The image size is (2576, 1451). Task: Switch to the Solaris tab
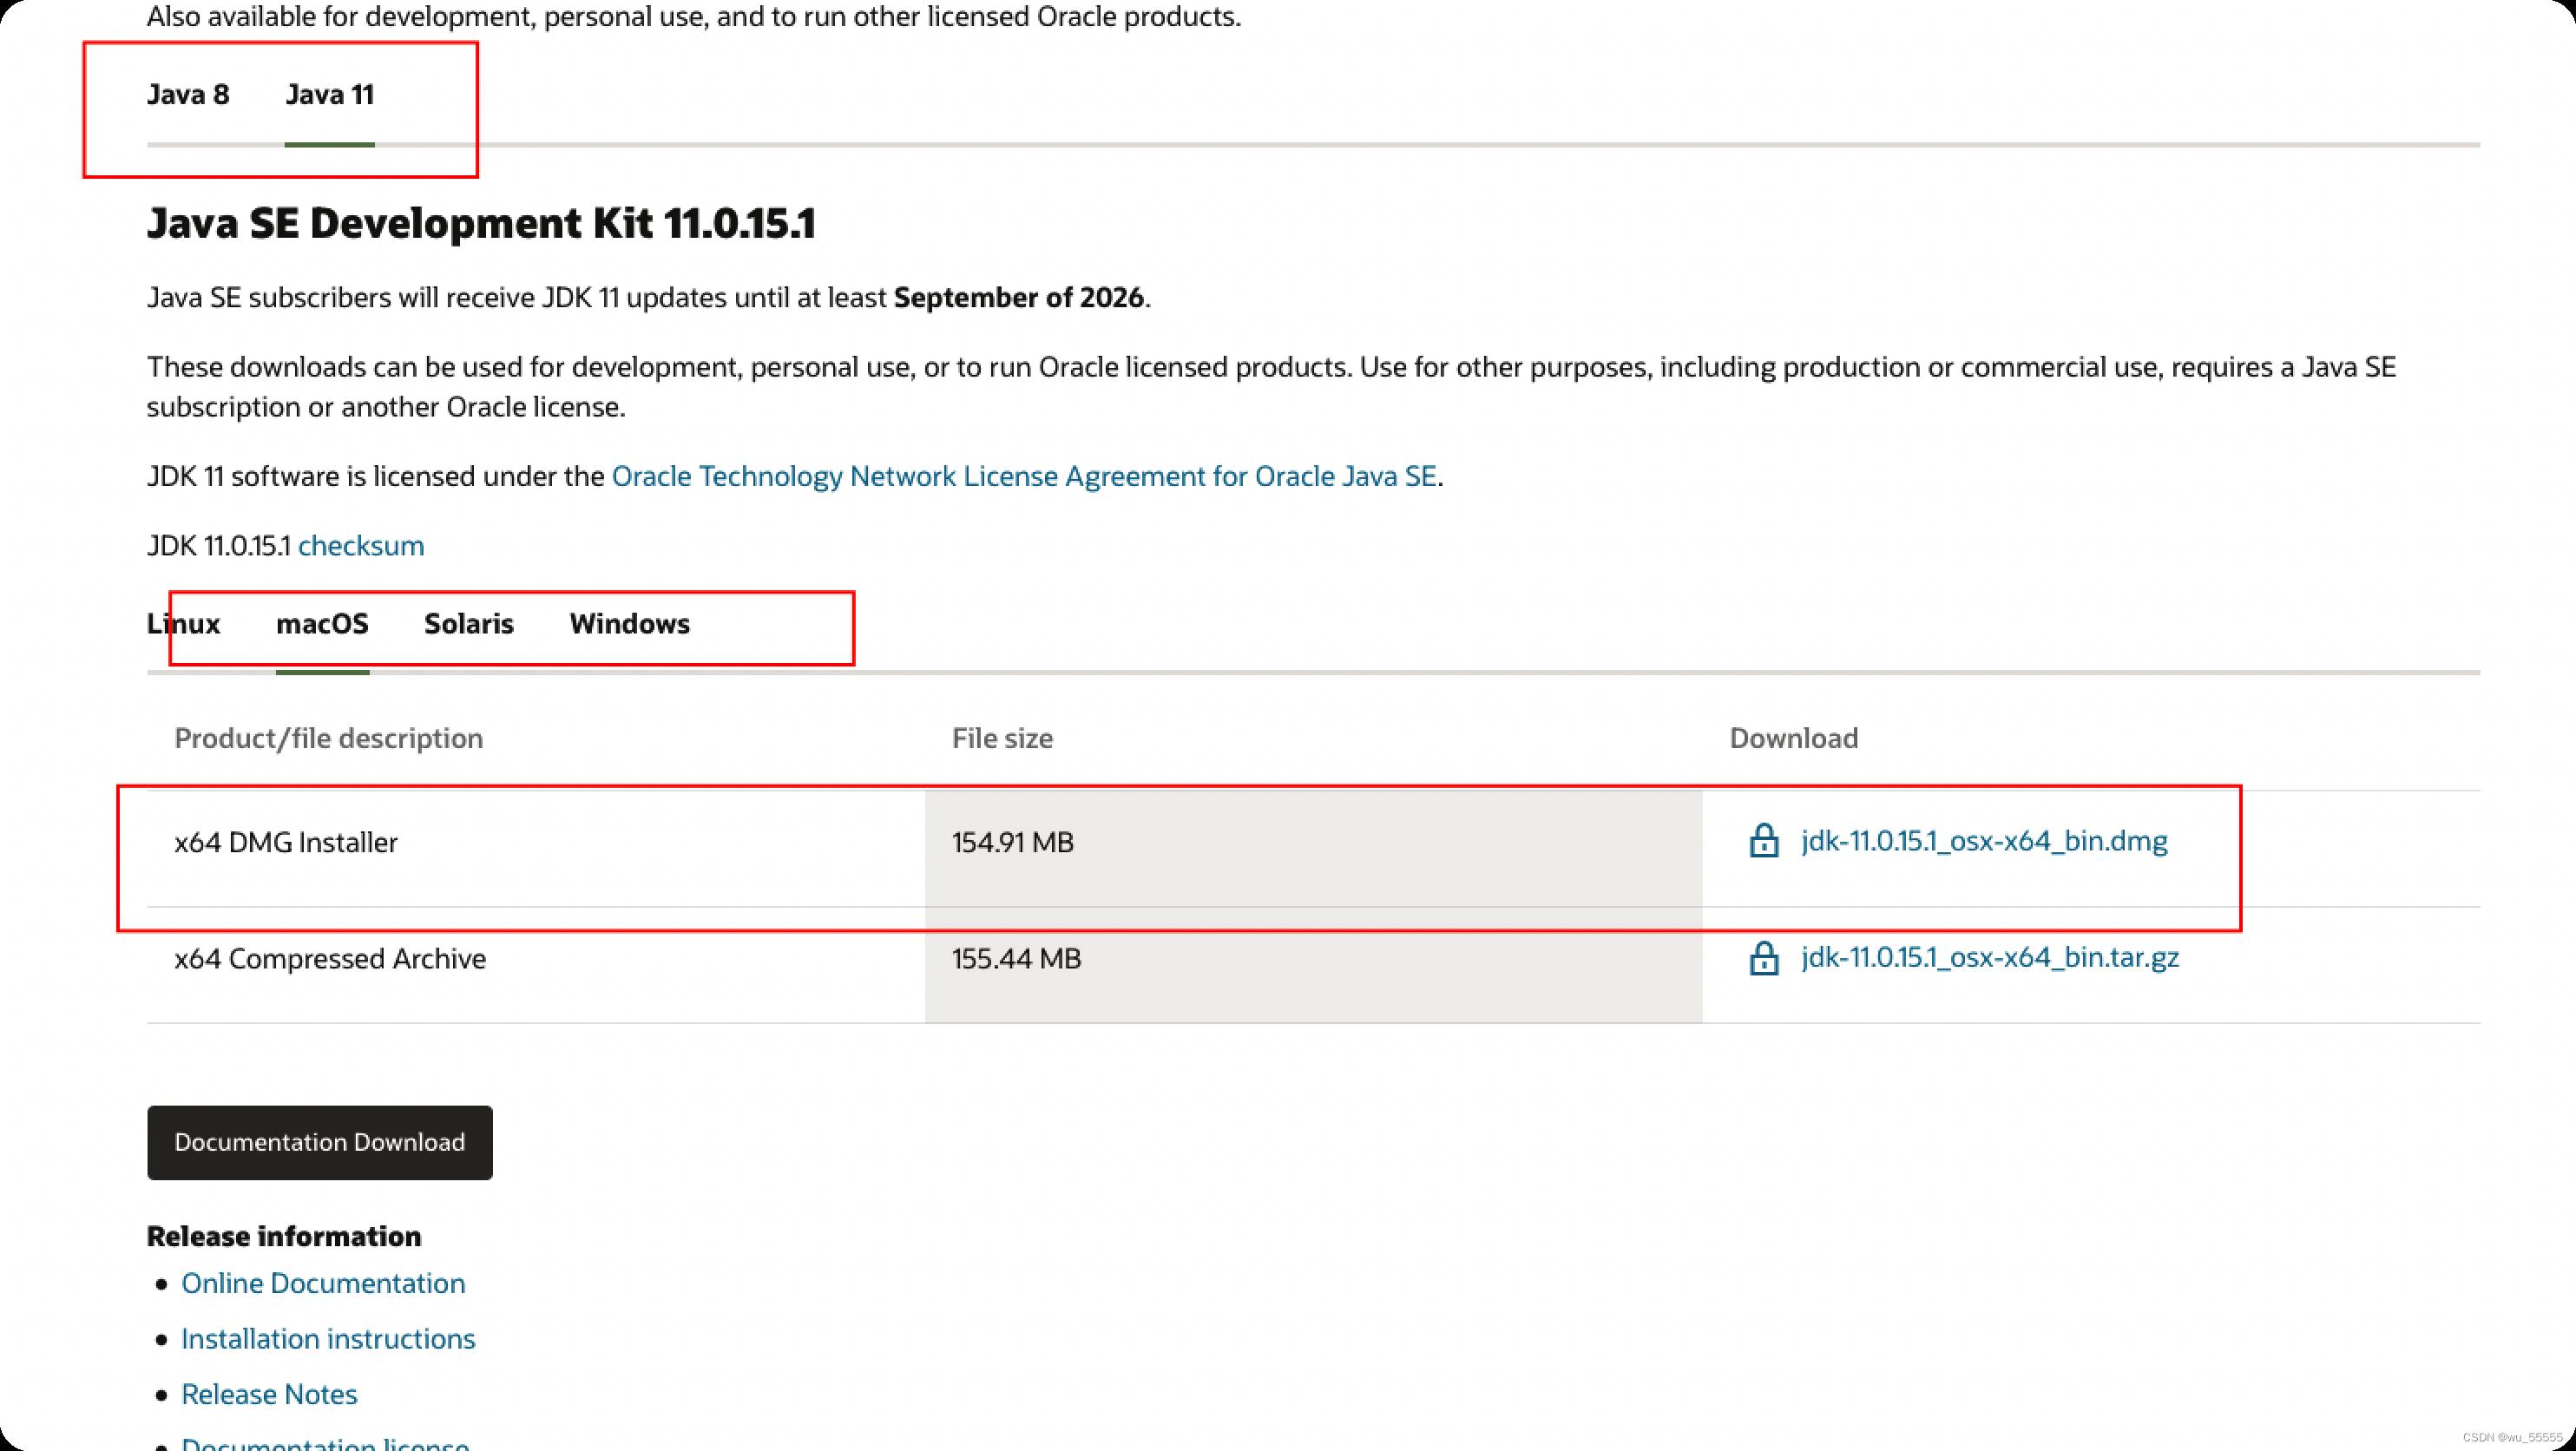(x=469, y=623)
